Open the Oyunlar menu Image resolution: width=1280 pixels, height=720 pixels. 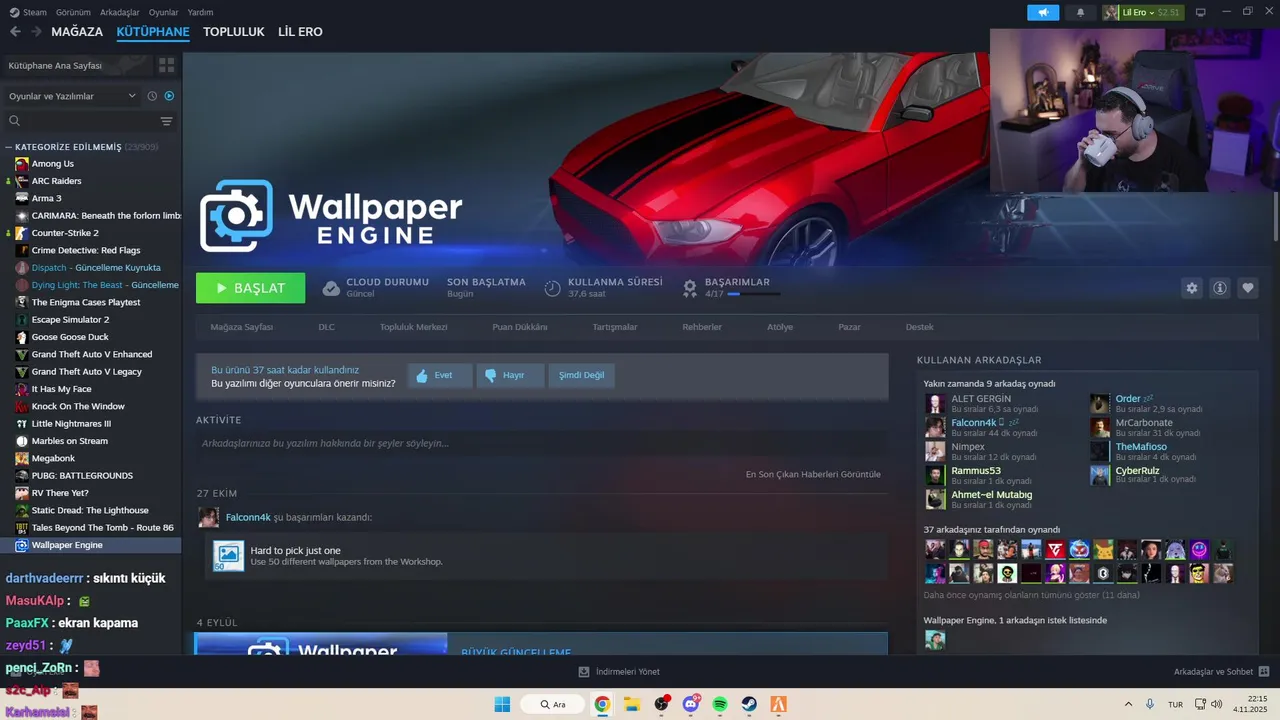tap(164, 12)
